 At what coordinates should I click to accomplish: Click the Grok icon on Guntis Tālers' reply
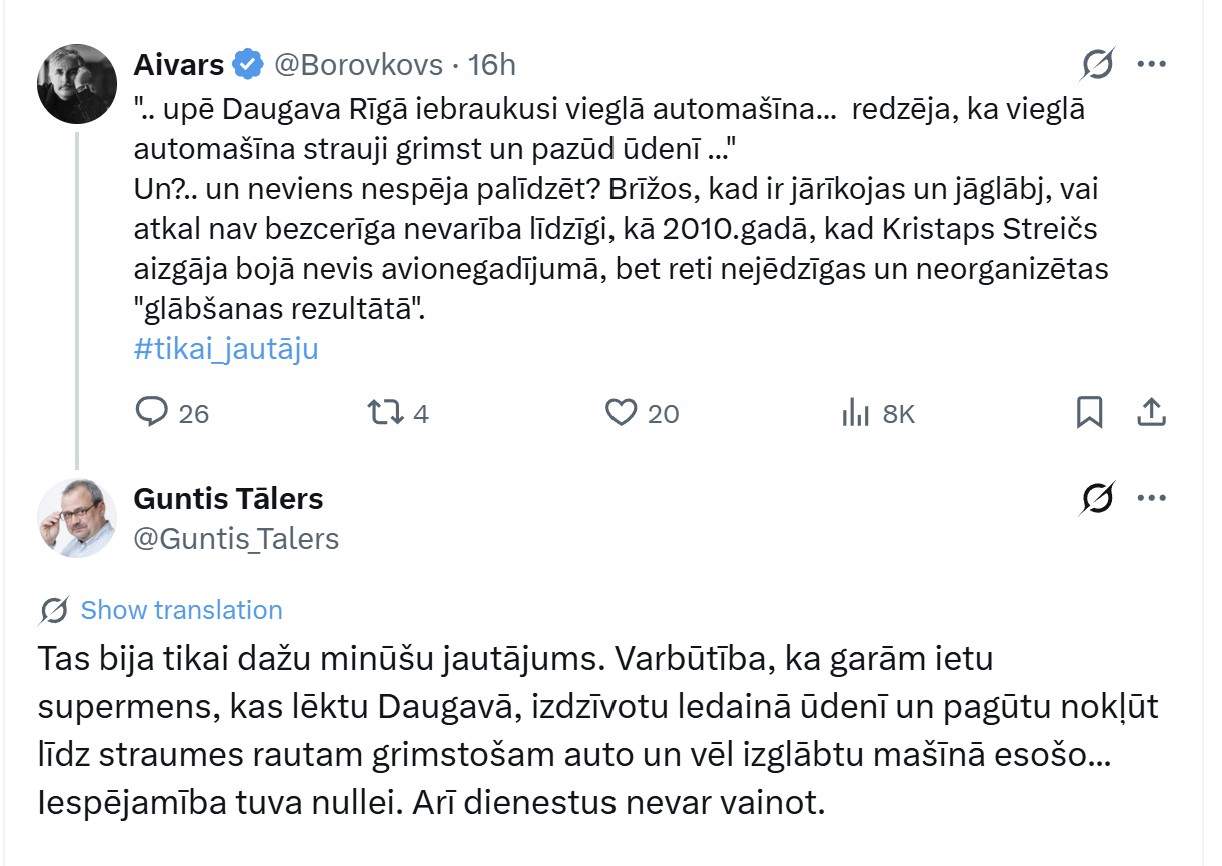point(1098,498)
